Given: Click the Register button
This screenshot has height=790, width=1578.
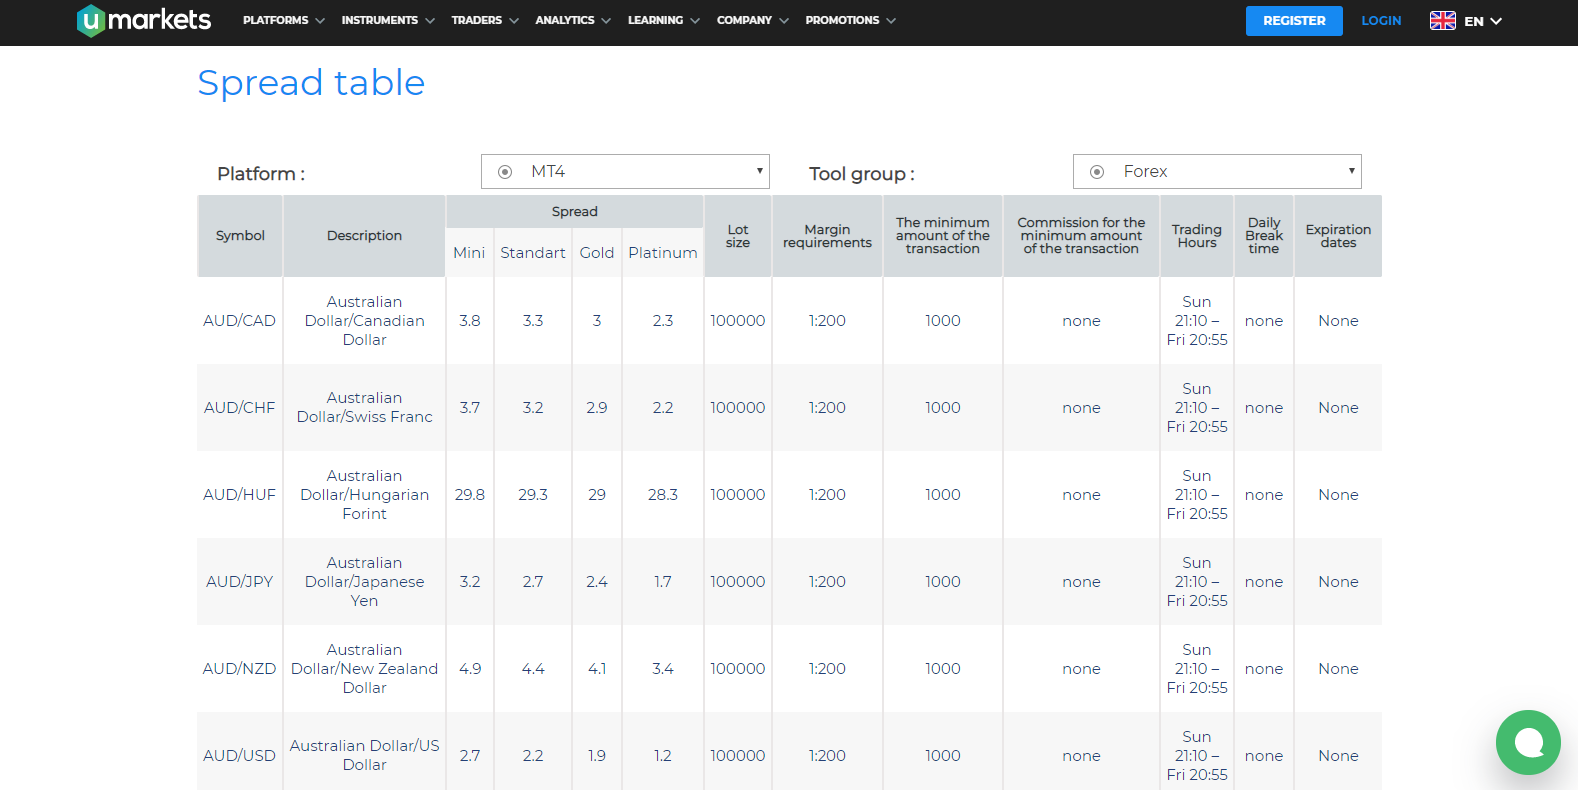Looking at the screenshot, I should (x=1293, y=21).
